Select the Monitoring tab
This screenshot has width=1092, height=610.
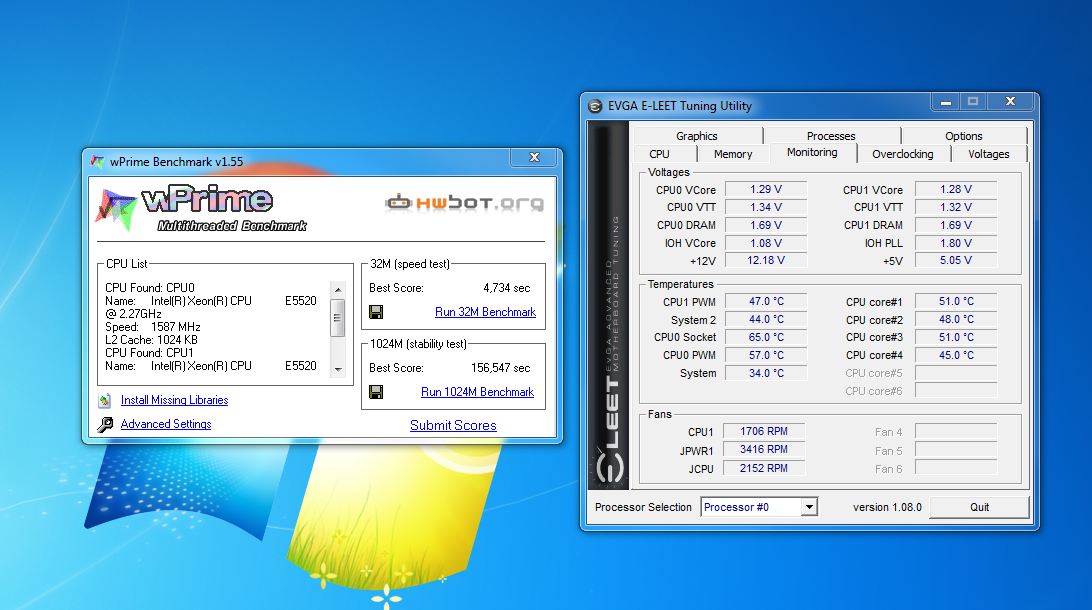[812, 152]
